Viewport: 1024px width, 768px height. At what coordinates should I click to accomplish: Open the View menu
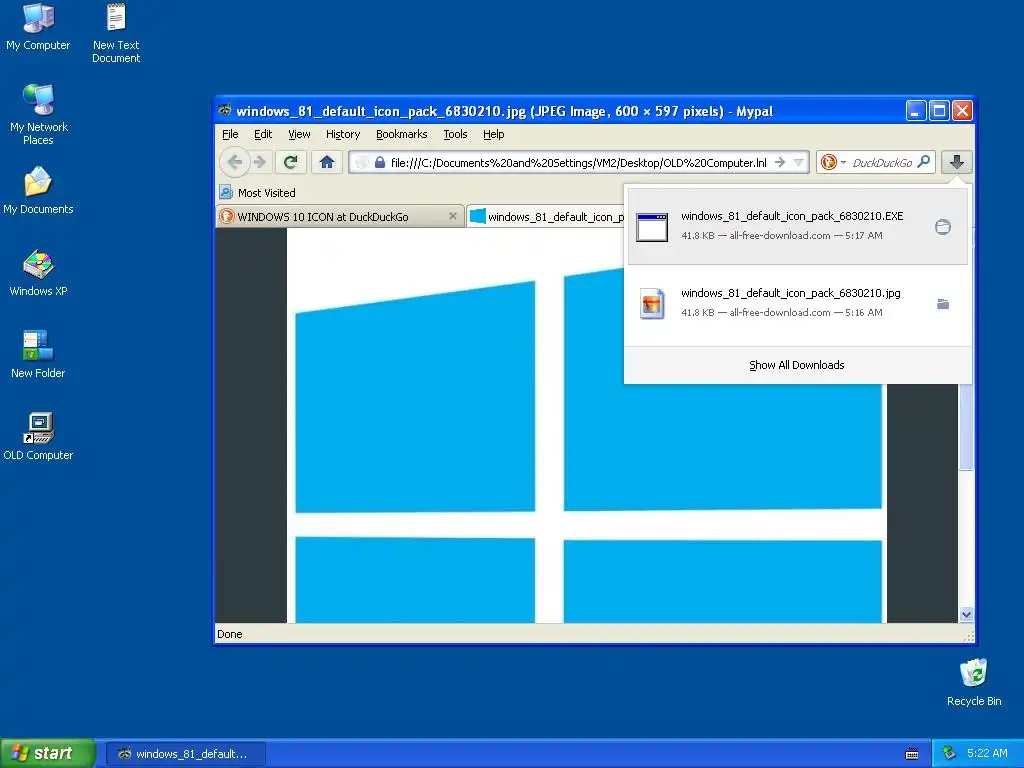(299, 134)
